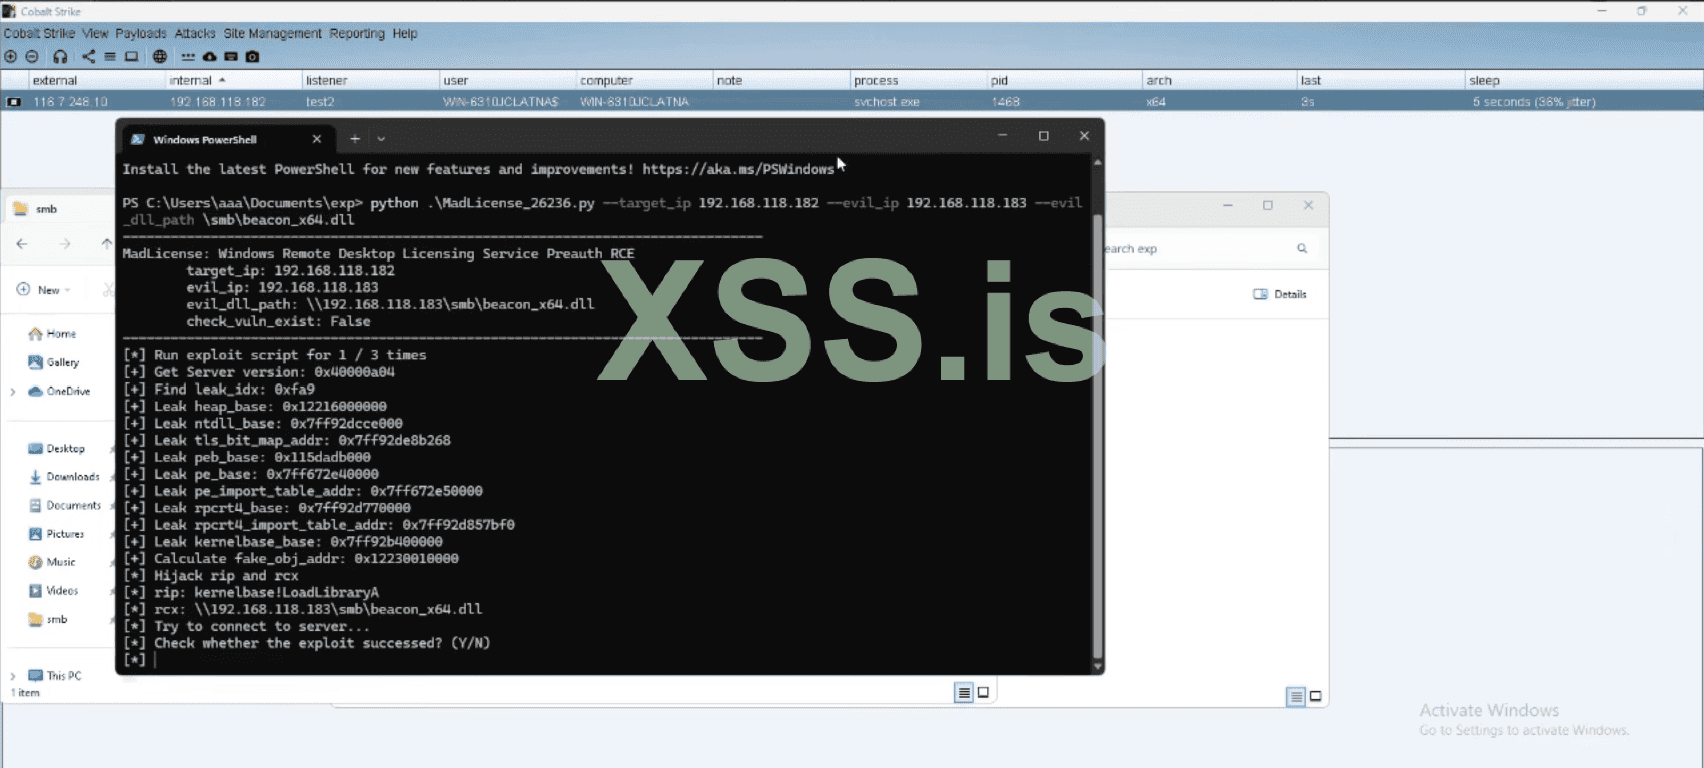
Task: Click the disconnect minus icon in Cobalt Strike toolbar
Action: [x=32, y=57]
